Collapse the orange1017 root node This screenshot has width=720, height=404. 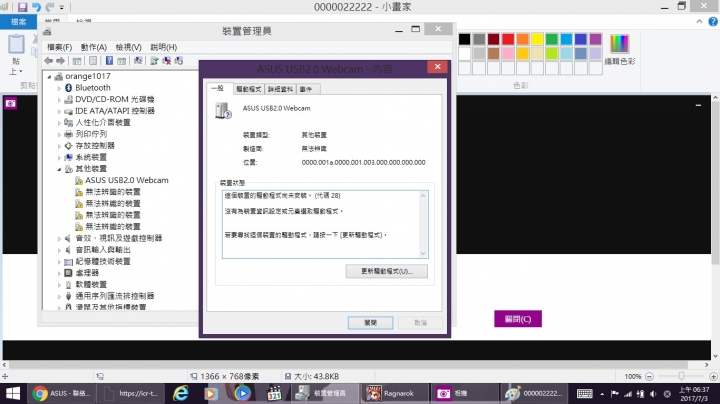(50, 77)
